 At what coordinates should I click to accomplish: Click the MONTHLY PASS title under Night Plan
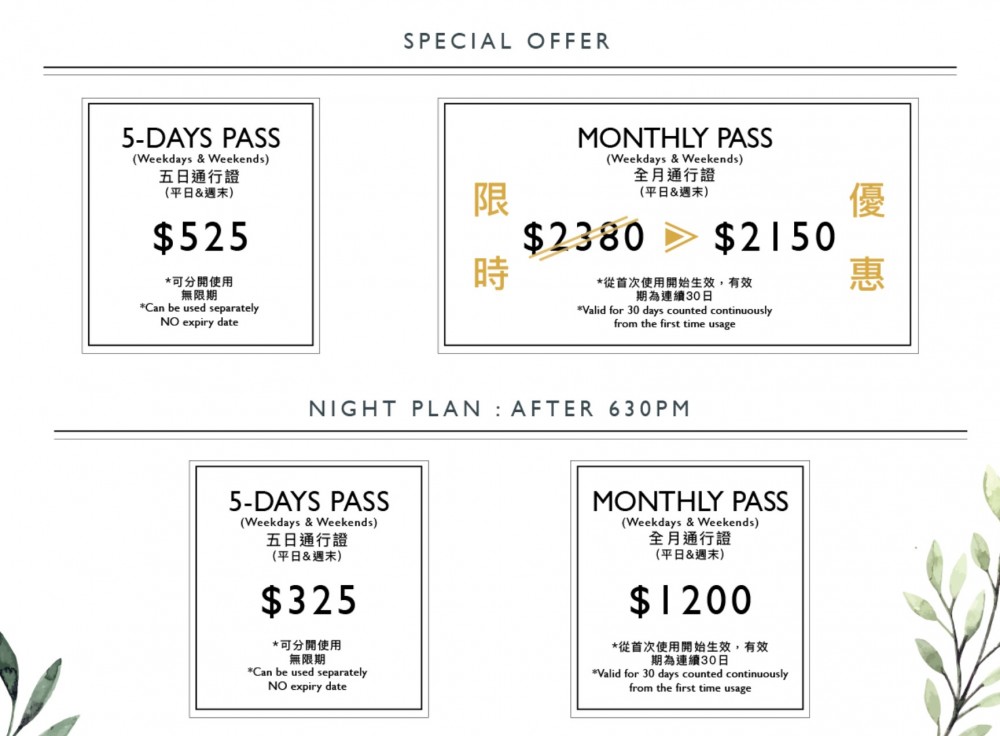coord(690,501)
